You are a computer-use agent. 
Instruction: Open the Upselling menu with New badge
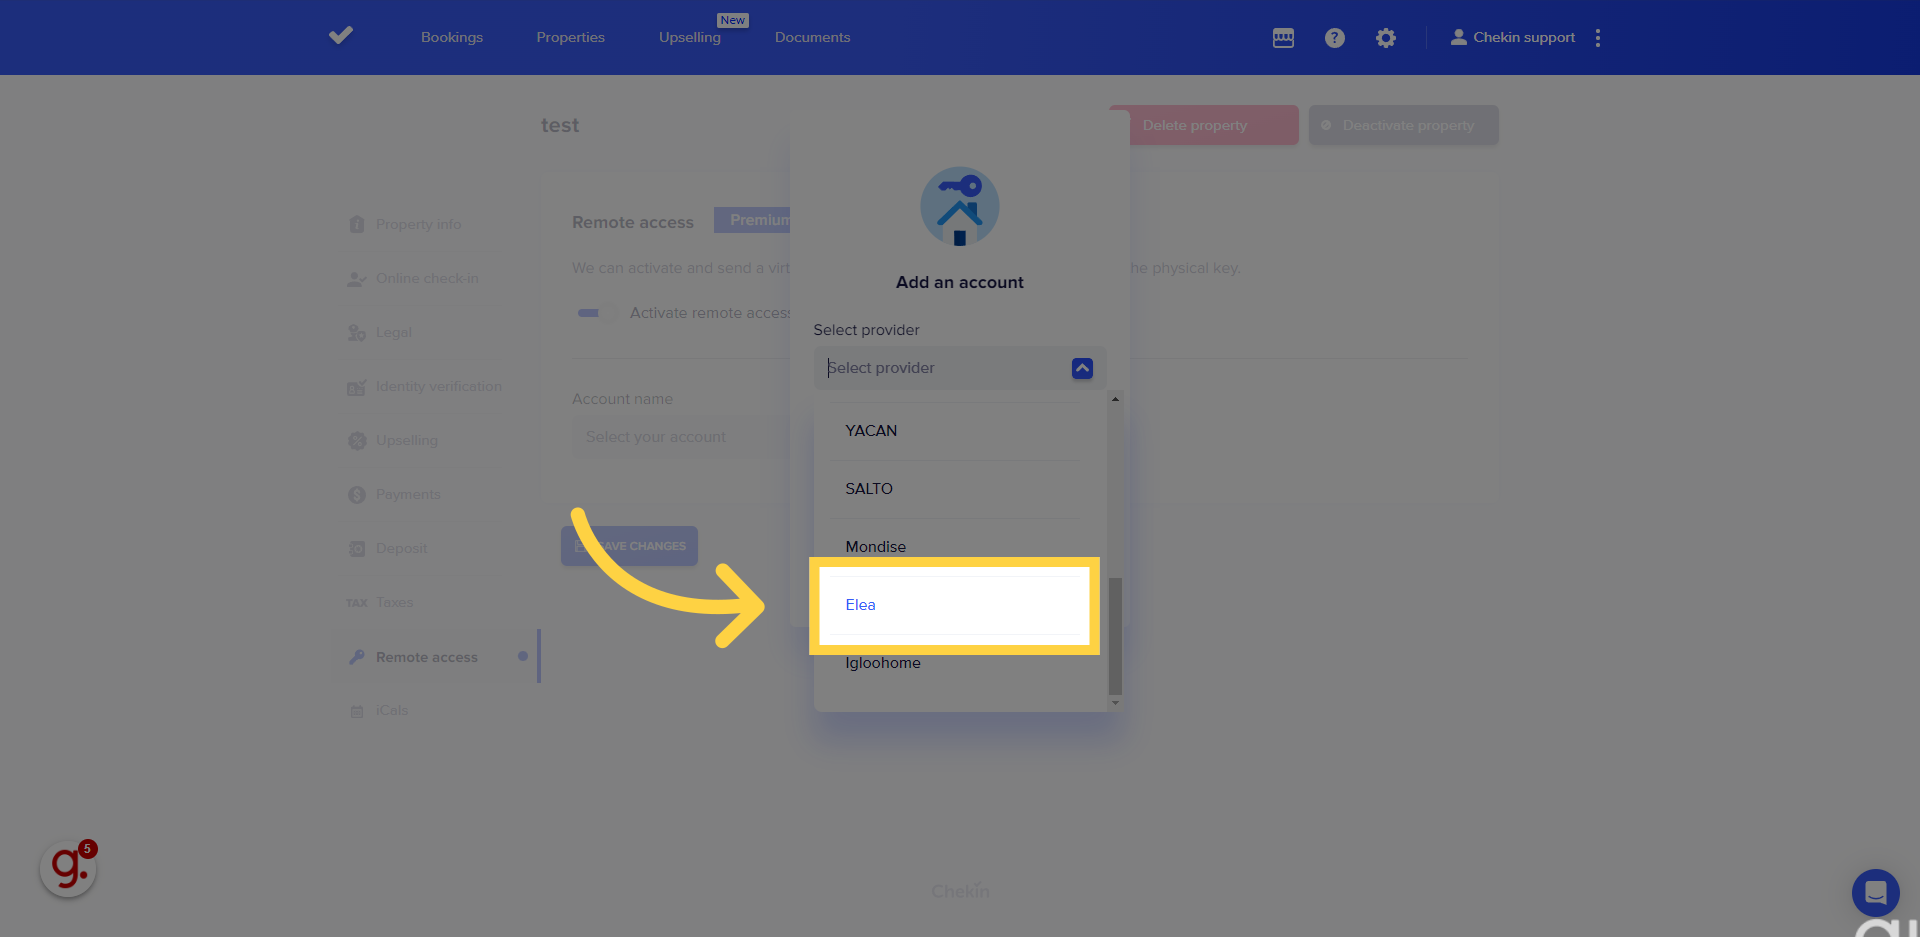690,37
